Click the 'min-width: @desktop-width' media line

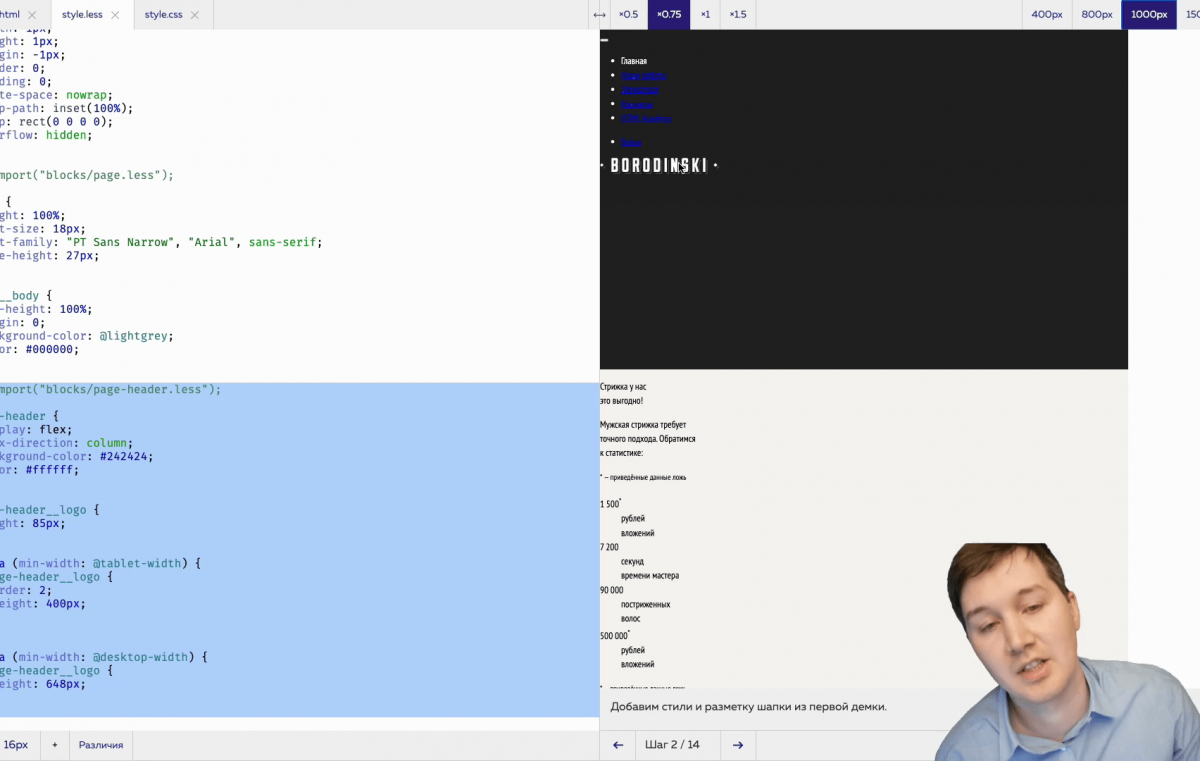[104, 657]
